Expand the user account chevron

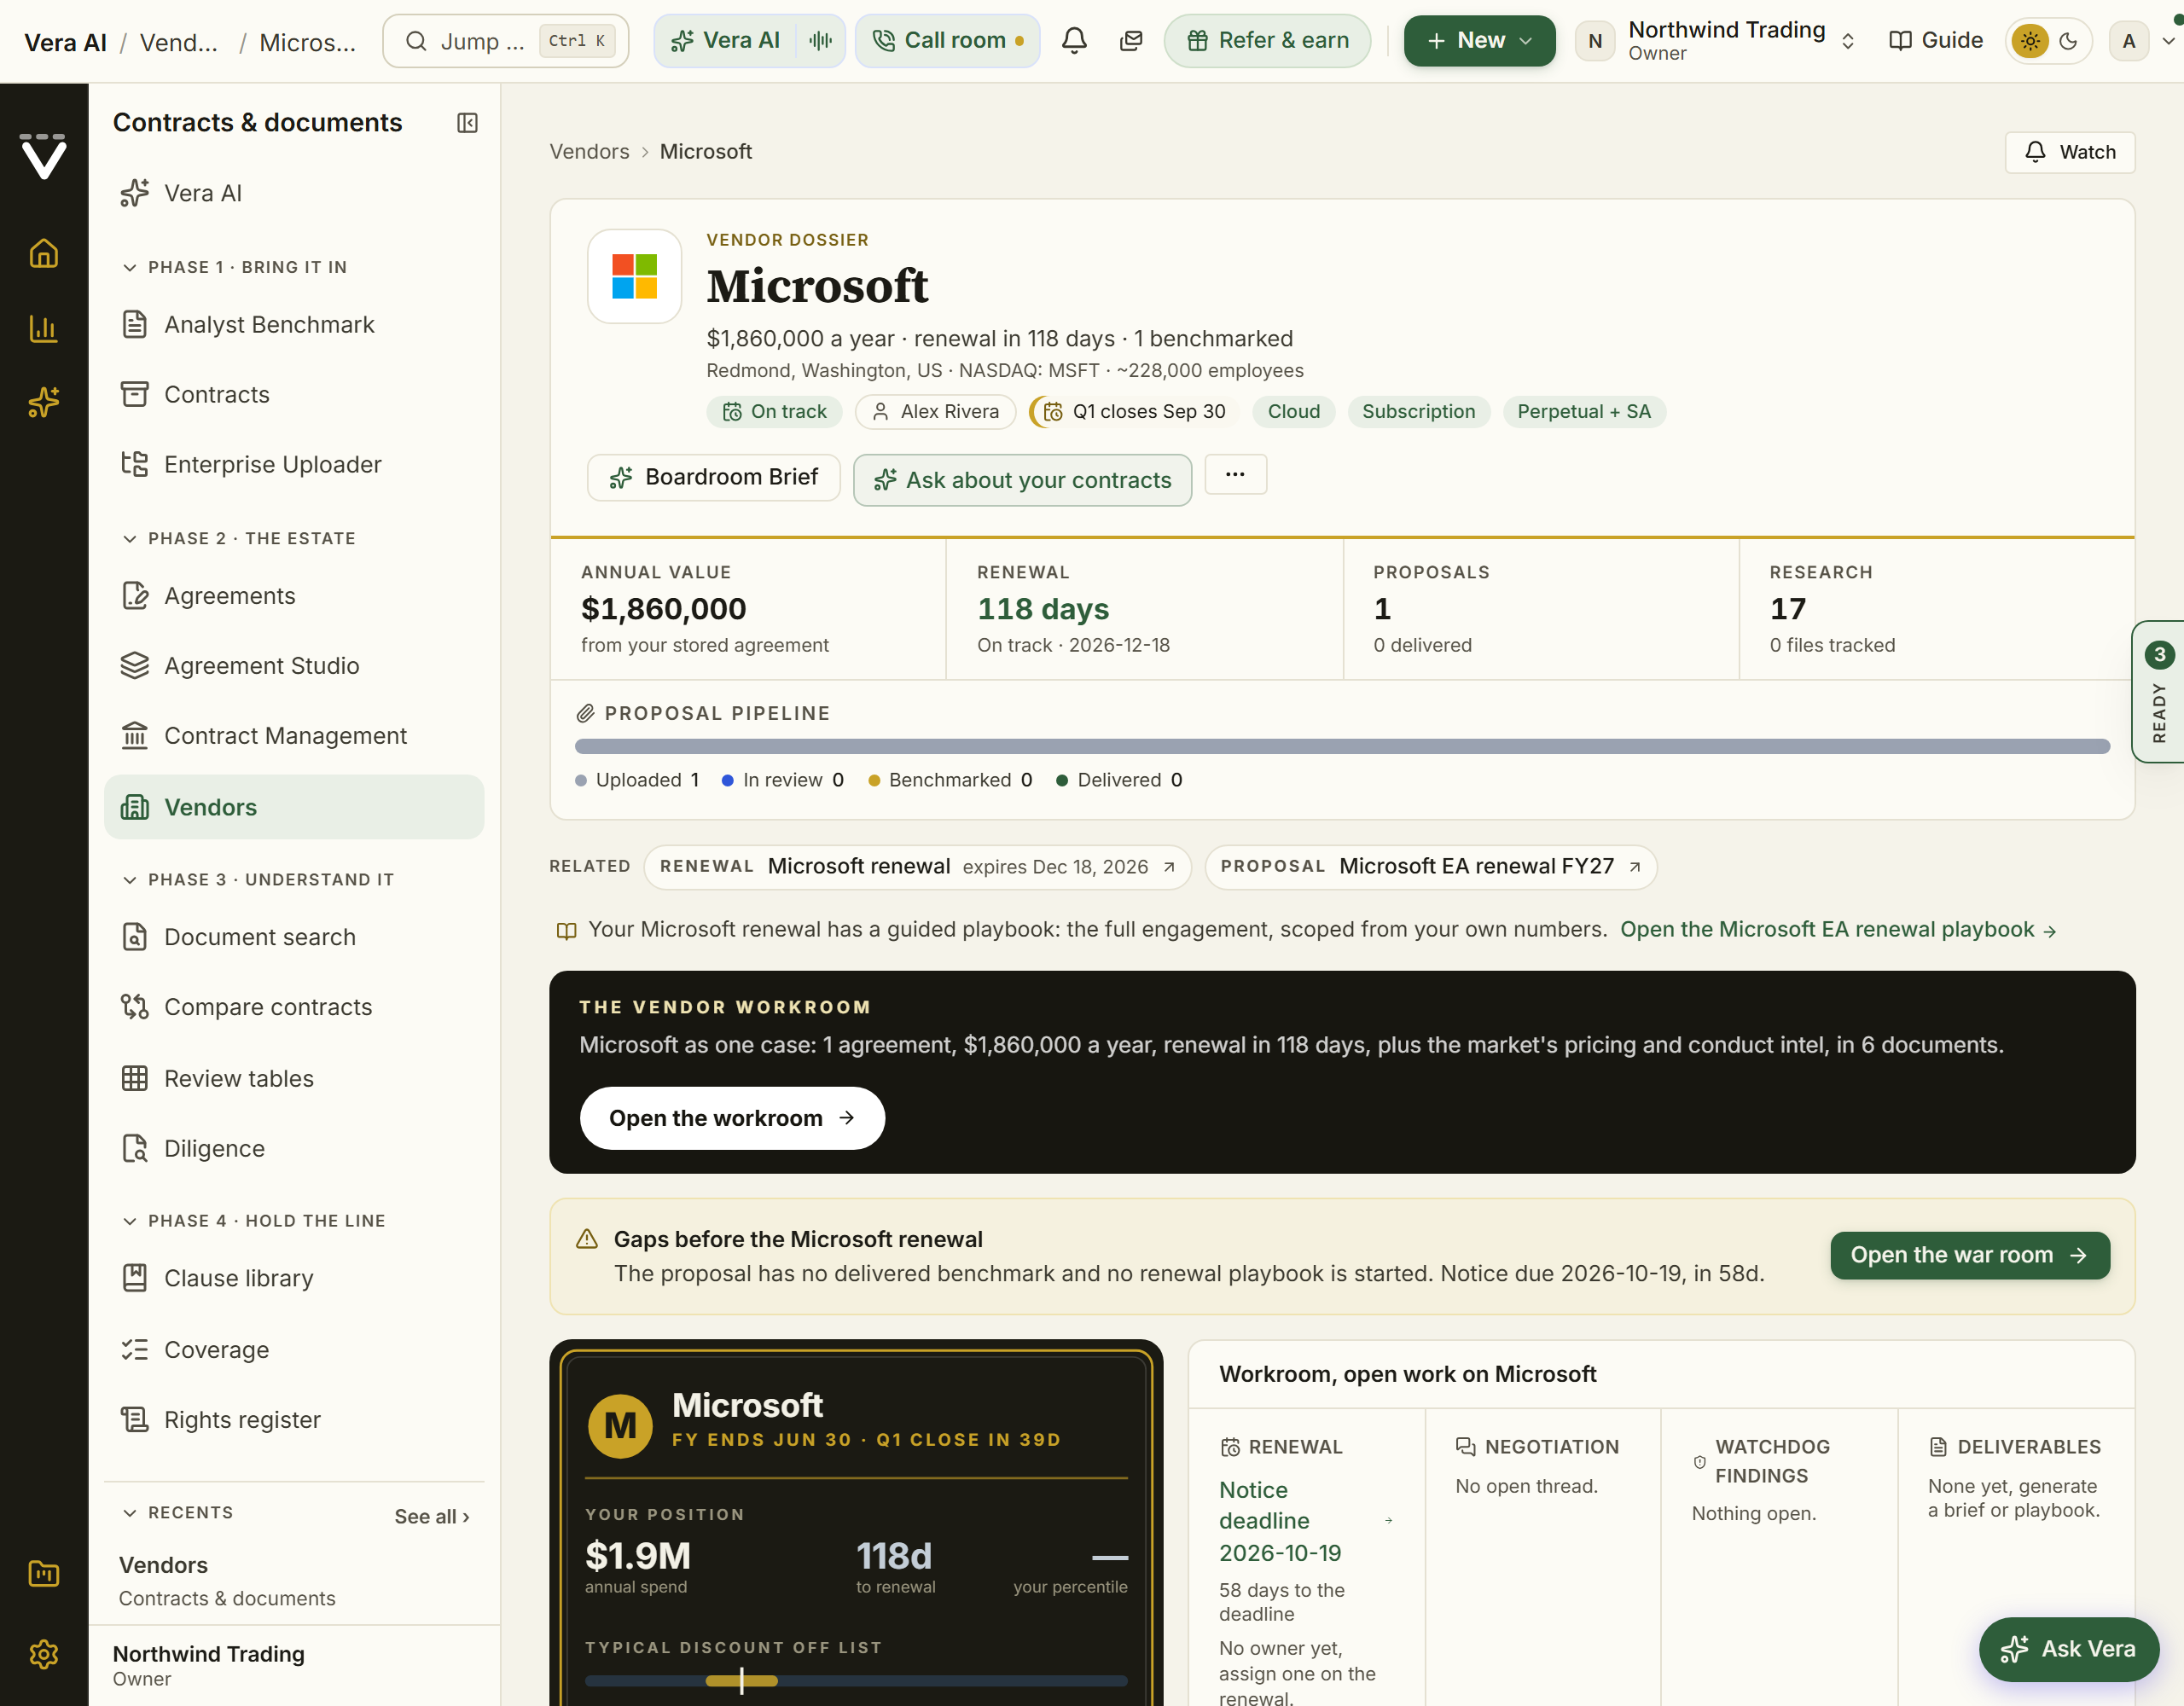(2167, 41)
